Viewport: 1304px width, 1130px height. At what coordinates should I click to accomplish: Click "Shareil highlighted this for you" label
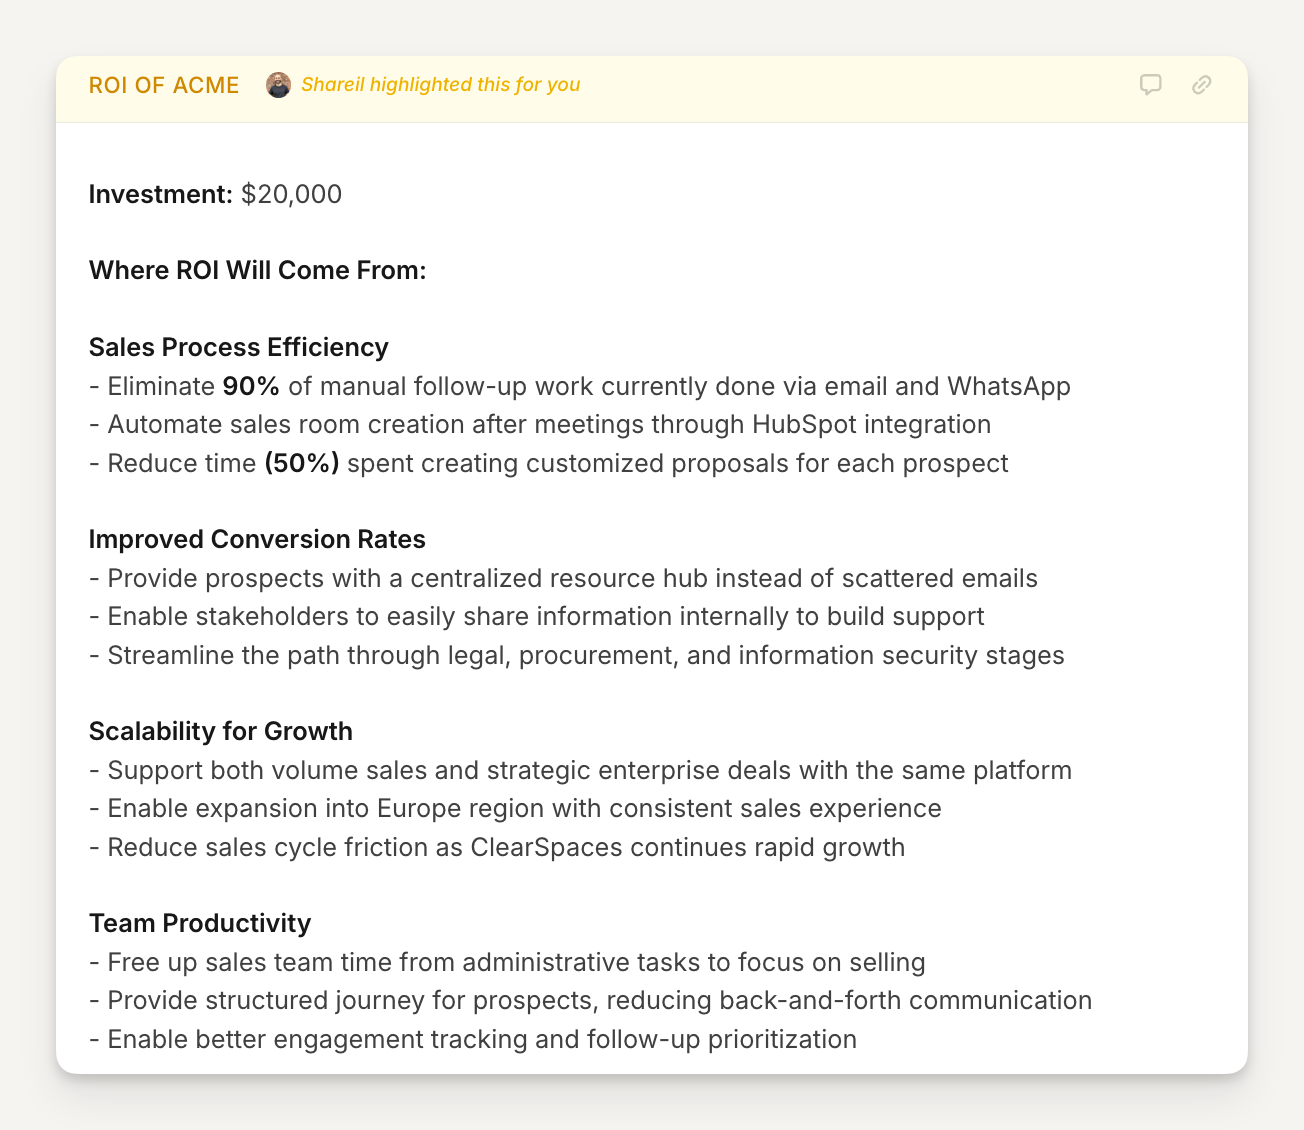(440, 85)
